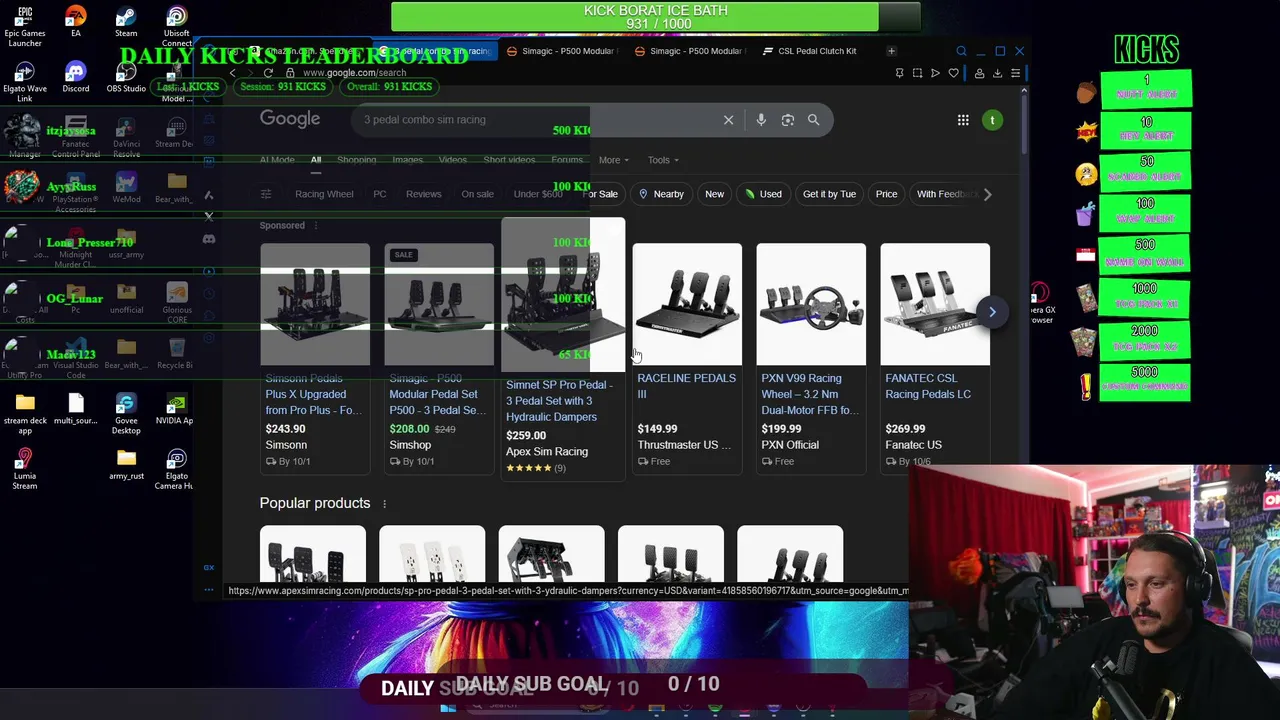1280x720 pixels.
Task: Clear the Google search query with X
Action: click(728, 120)
